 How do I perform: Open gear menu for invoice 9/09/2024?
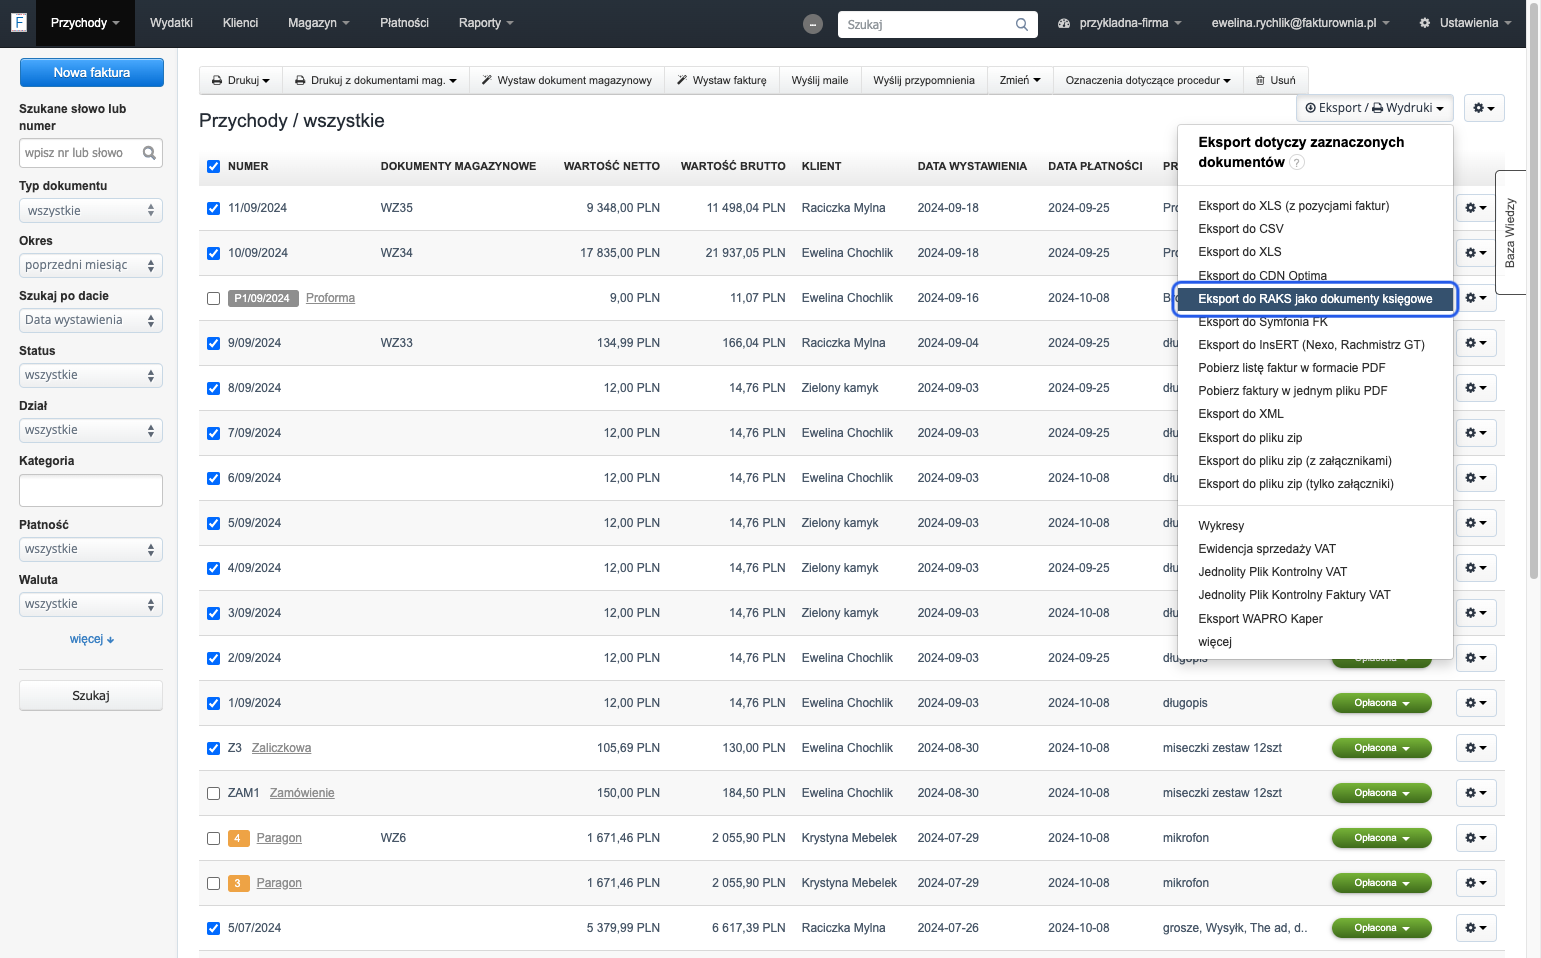1476,343
